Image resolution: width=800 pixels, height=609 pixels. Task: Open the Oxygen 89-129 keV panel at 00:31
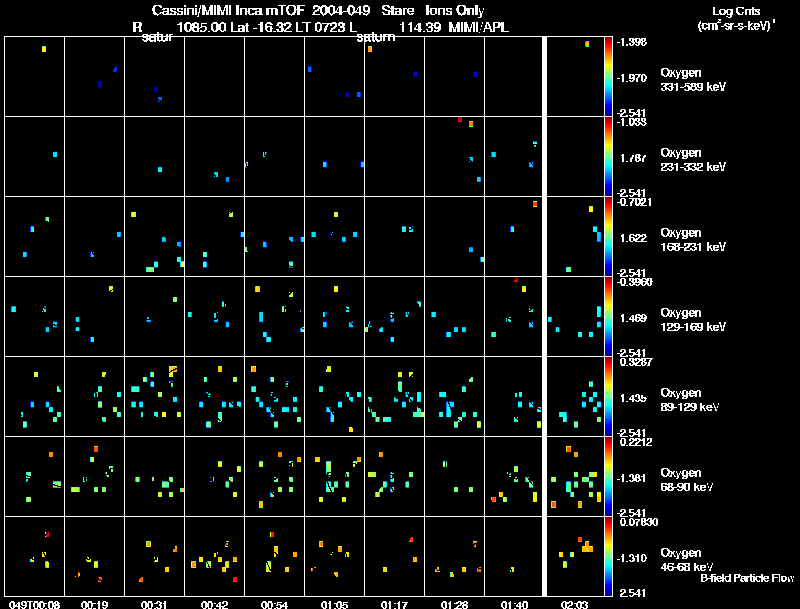[x=154, y=397]
